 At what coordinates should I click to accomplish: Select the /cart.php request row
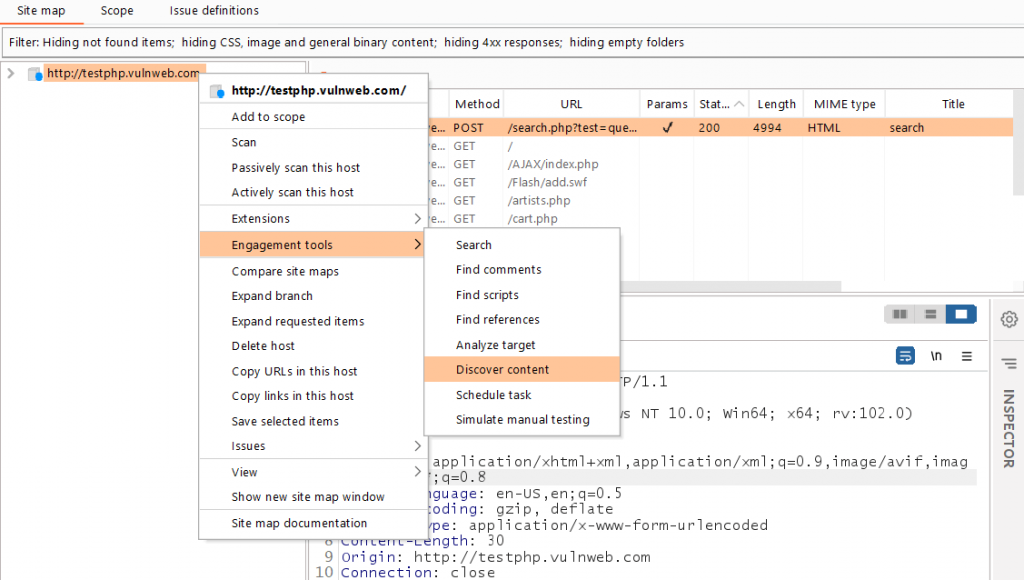pyautogui.click(x=720, y=219)
